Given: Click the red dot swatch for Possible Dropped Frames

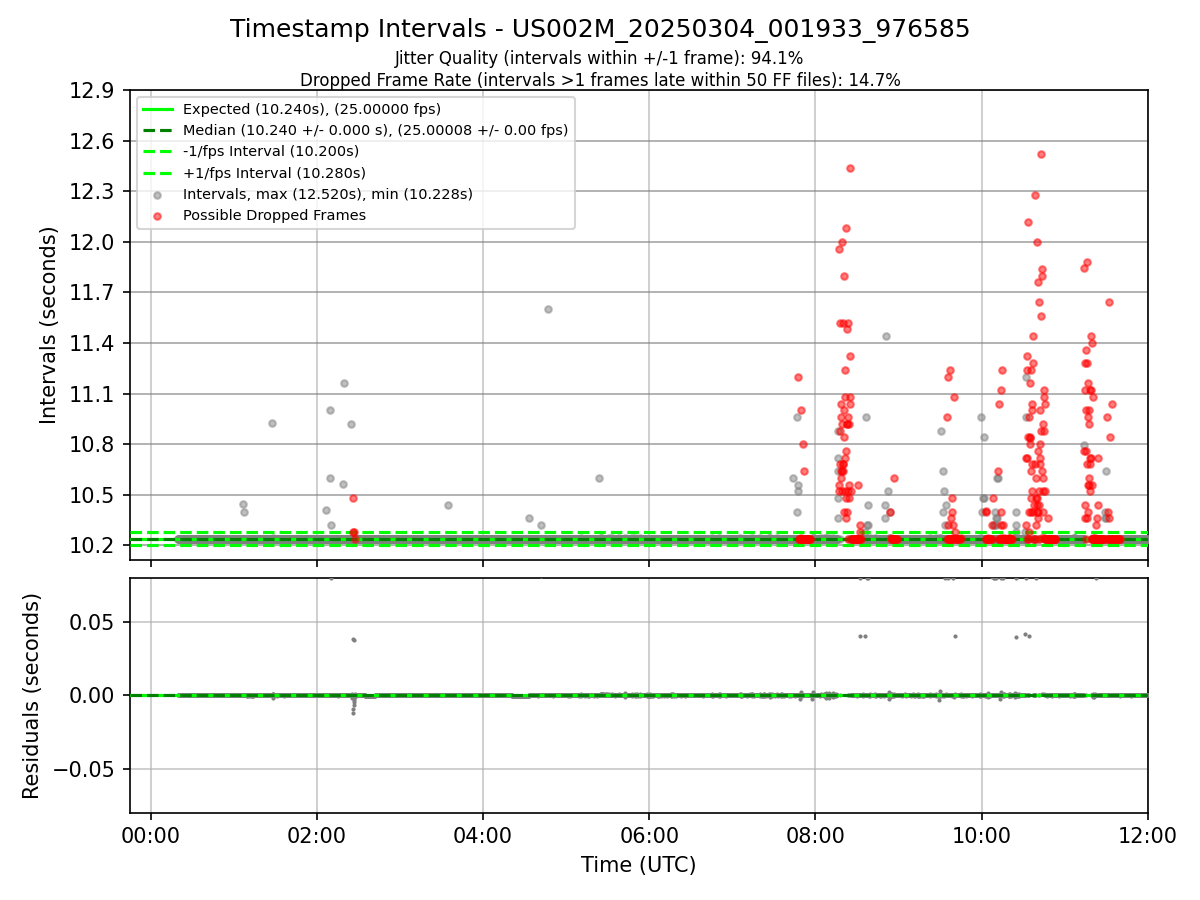Looking at the screenshot, I should (x=157, y=215).
